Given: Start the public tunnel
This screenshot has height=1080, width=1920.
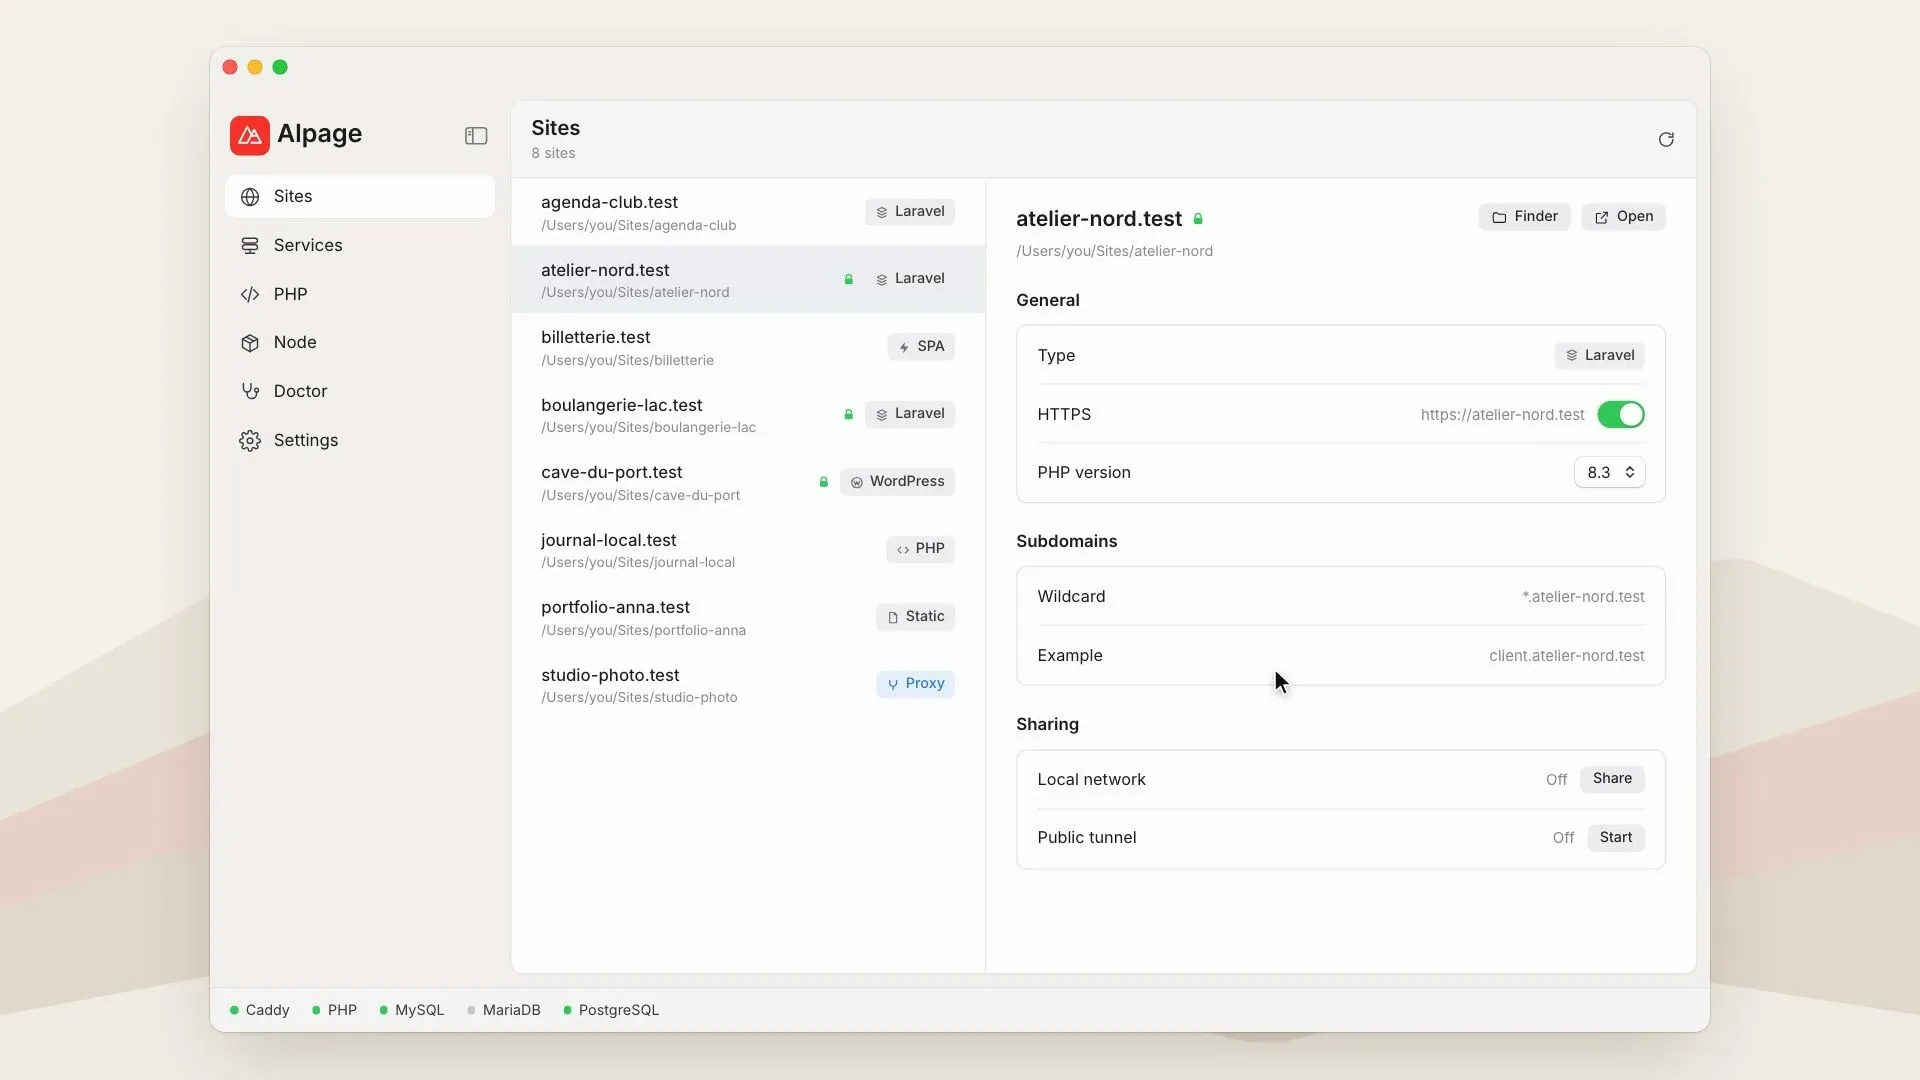Looking at the screenshot, I should click(x=1615, y=838).
